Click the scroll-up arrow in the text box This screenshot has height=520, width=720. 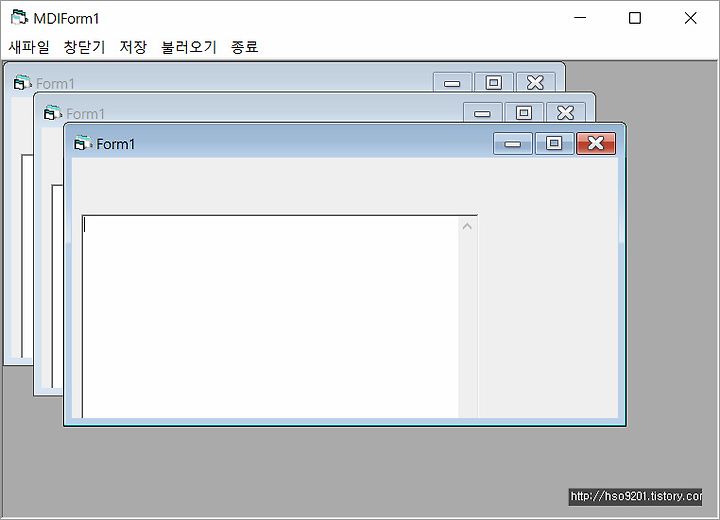pyautogui.click(x=467, y=226)
